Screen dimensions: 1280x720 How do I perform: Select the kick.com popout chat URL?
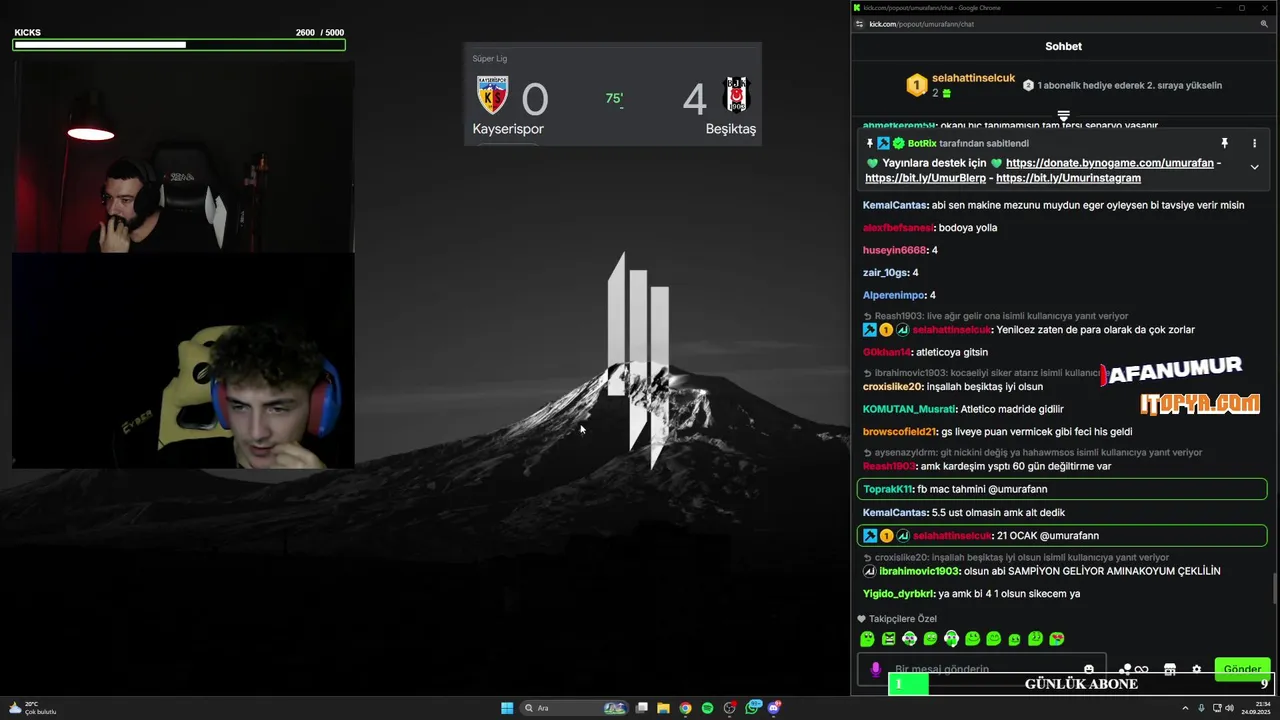[921, 24]
